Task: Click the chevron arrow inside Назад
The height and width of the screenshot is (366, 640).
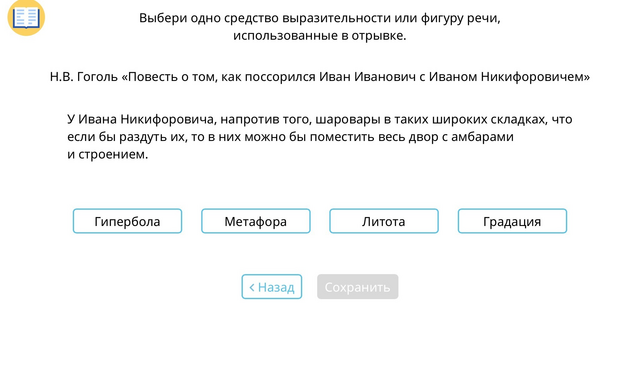Action: [252, 287]
